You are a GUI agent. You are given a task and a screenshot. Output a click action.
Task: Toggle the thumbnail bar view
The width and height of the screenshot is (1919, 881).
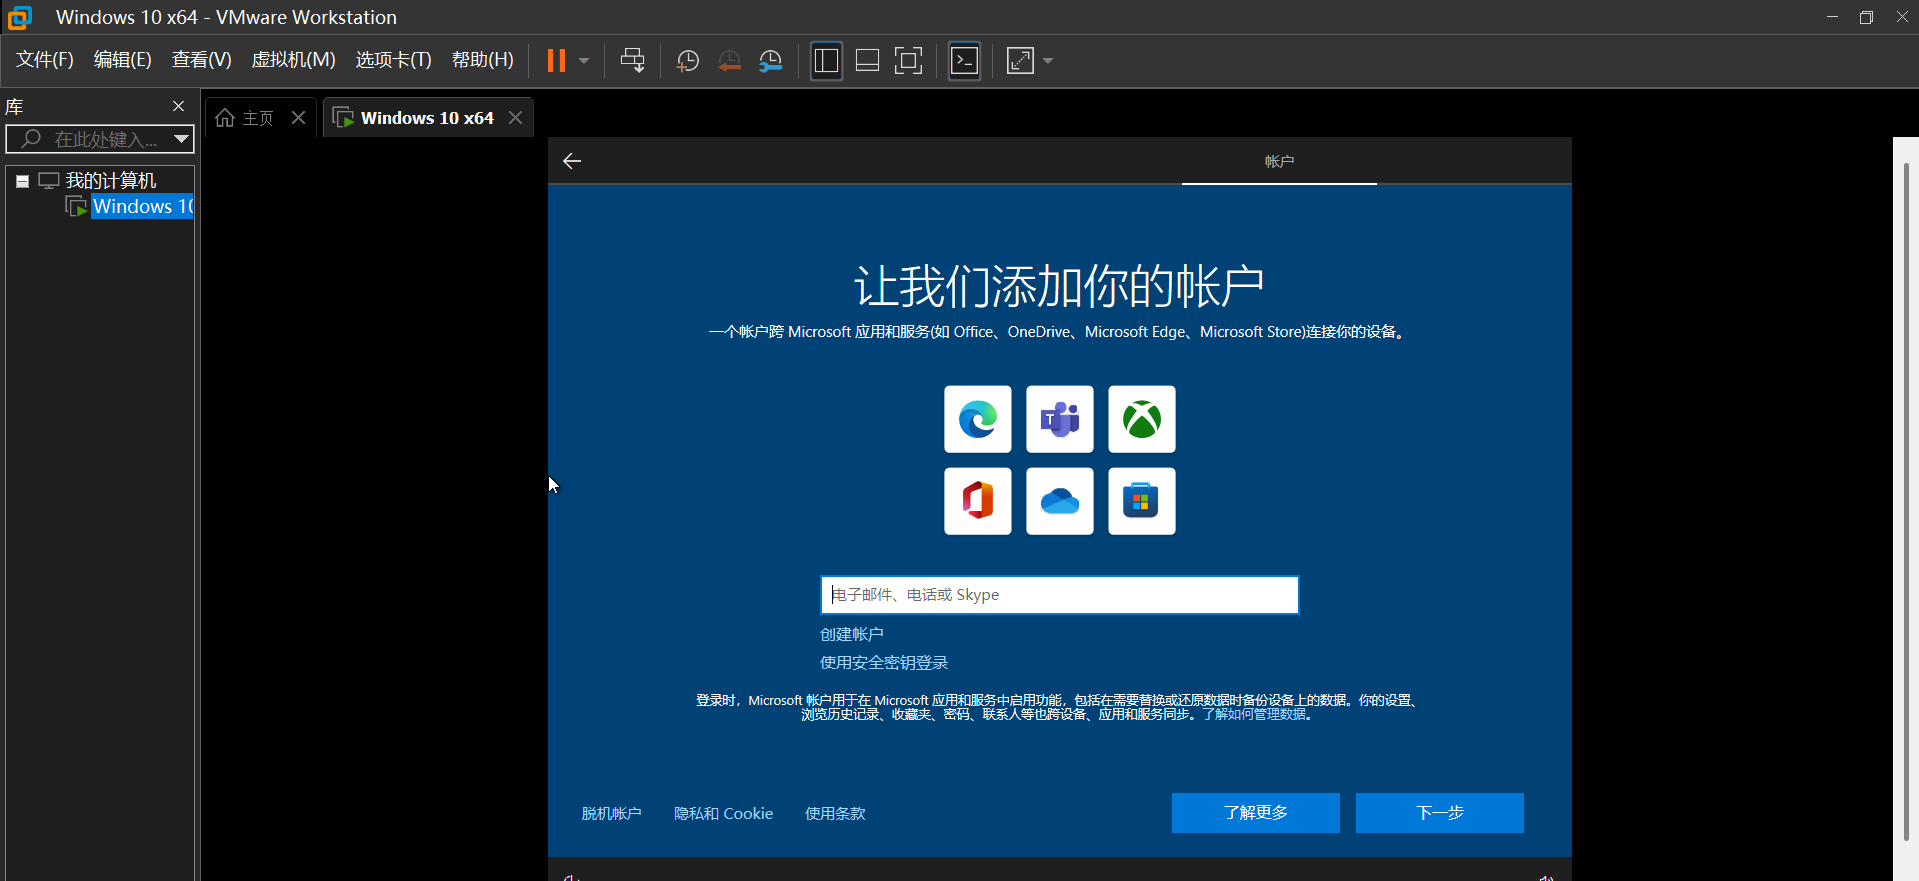867,61
